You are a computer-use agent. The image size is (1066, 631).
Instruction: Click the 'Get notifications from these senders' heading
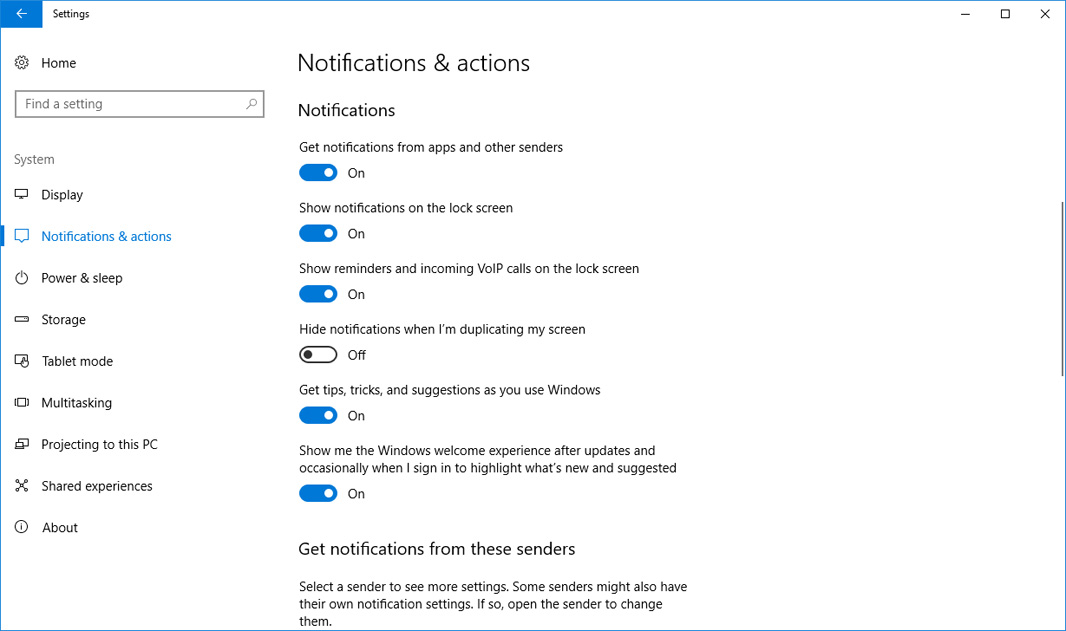click(x=436, y=549)
